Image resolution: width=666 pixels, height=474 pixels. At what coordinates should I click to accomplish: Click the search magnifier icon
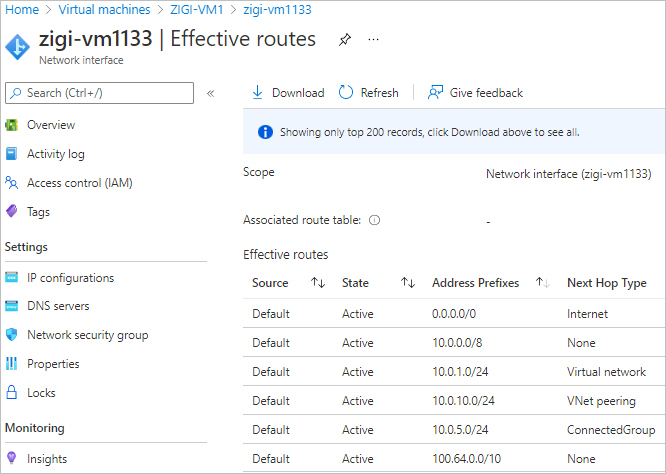tap(16, 93)
